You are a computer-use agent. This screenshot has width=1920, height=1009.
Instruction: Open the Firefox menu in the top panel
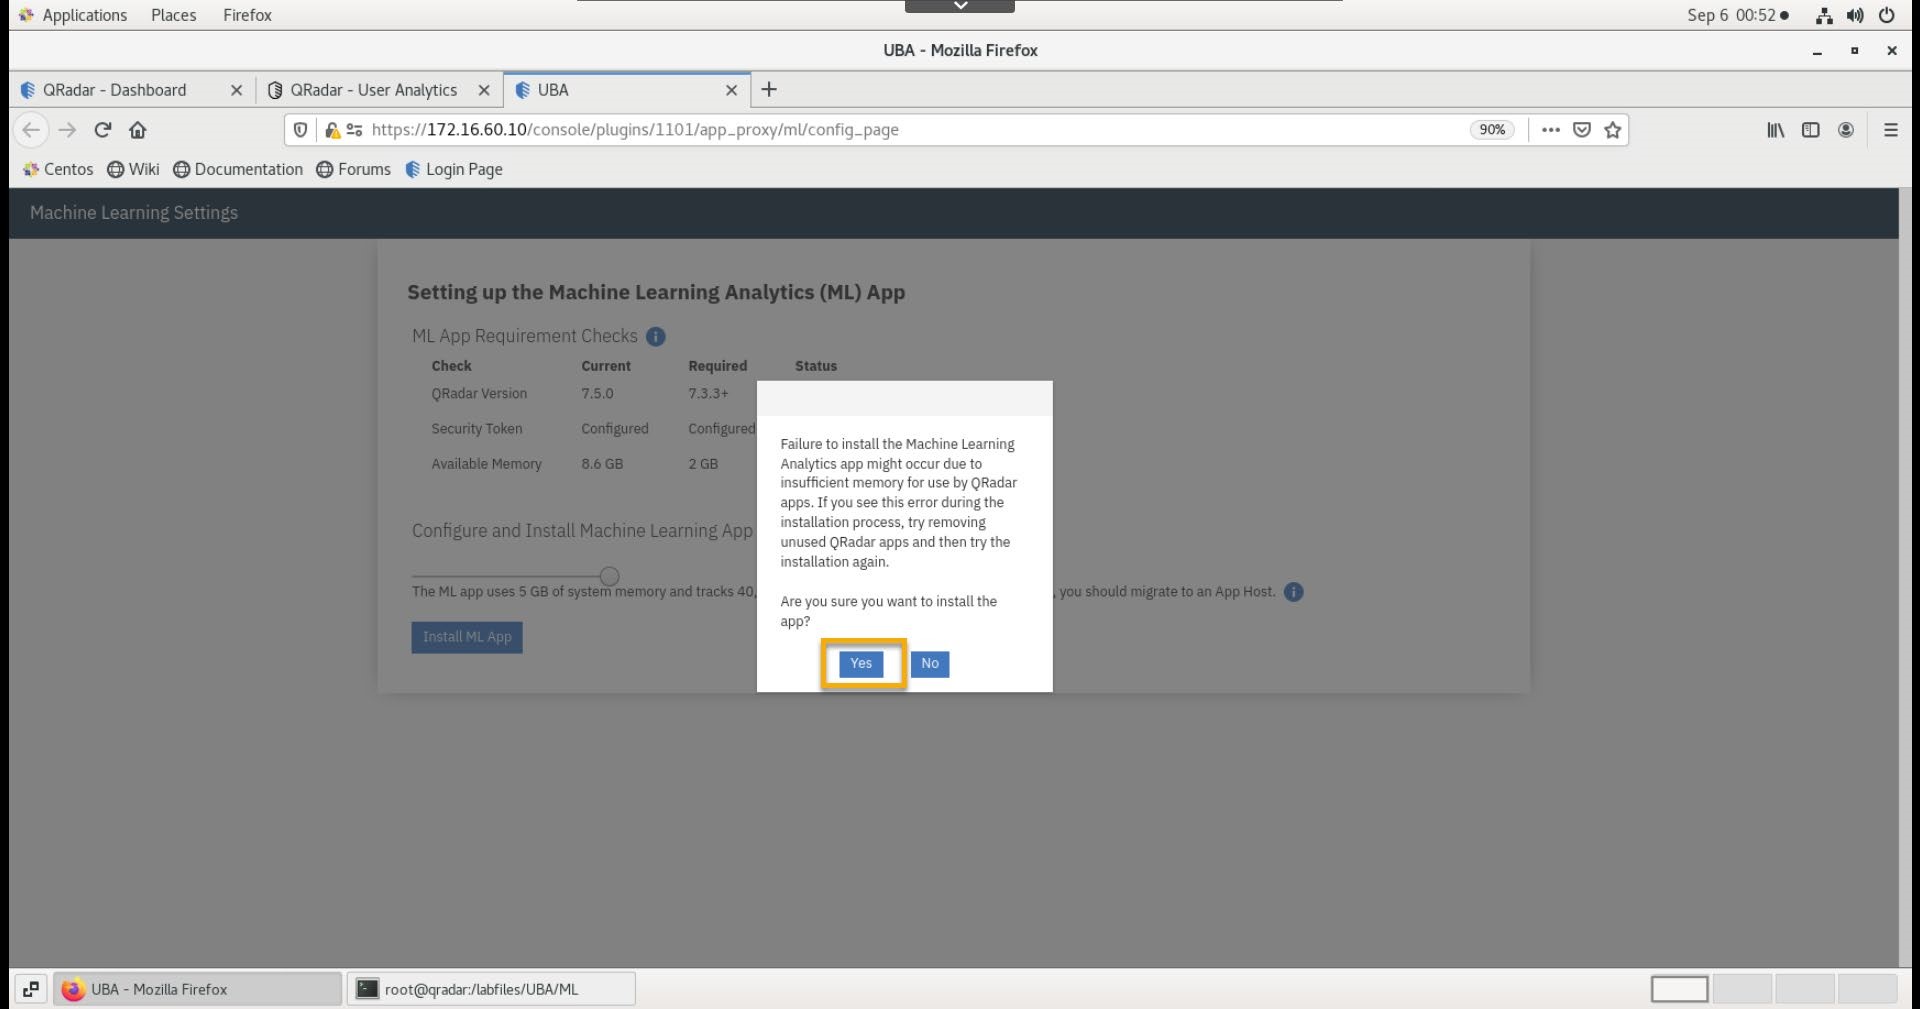click(x=248, y=15)
